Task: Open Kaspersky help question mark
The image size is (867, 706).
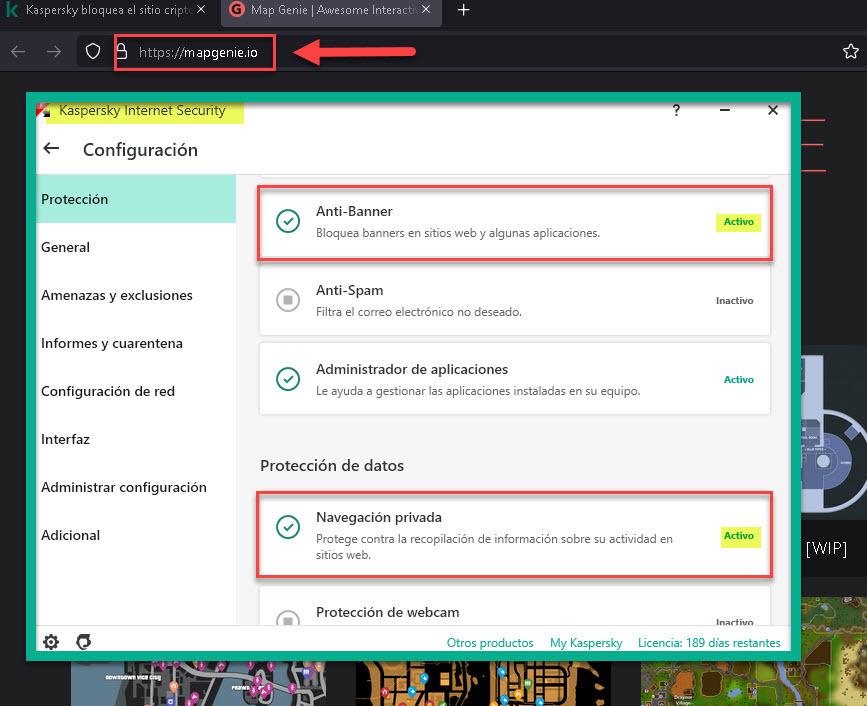Action: [676, 111]
